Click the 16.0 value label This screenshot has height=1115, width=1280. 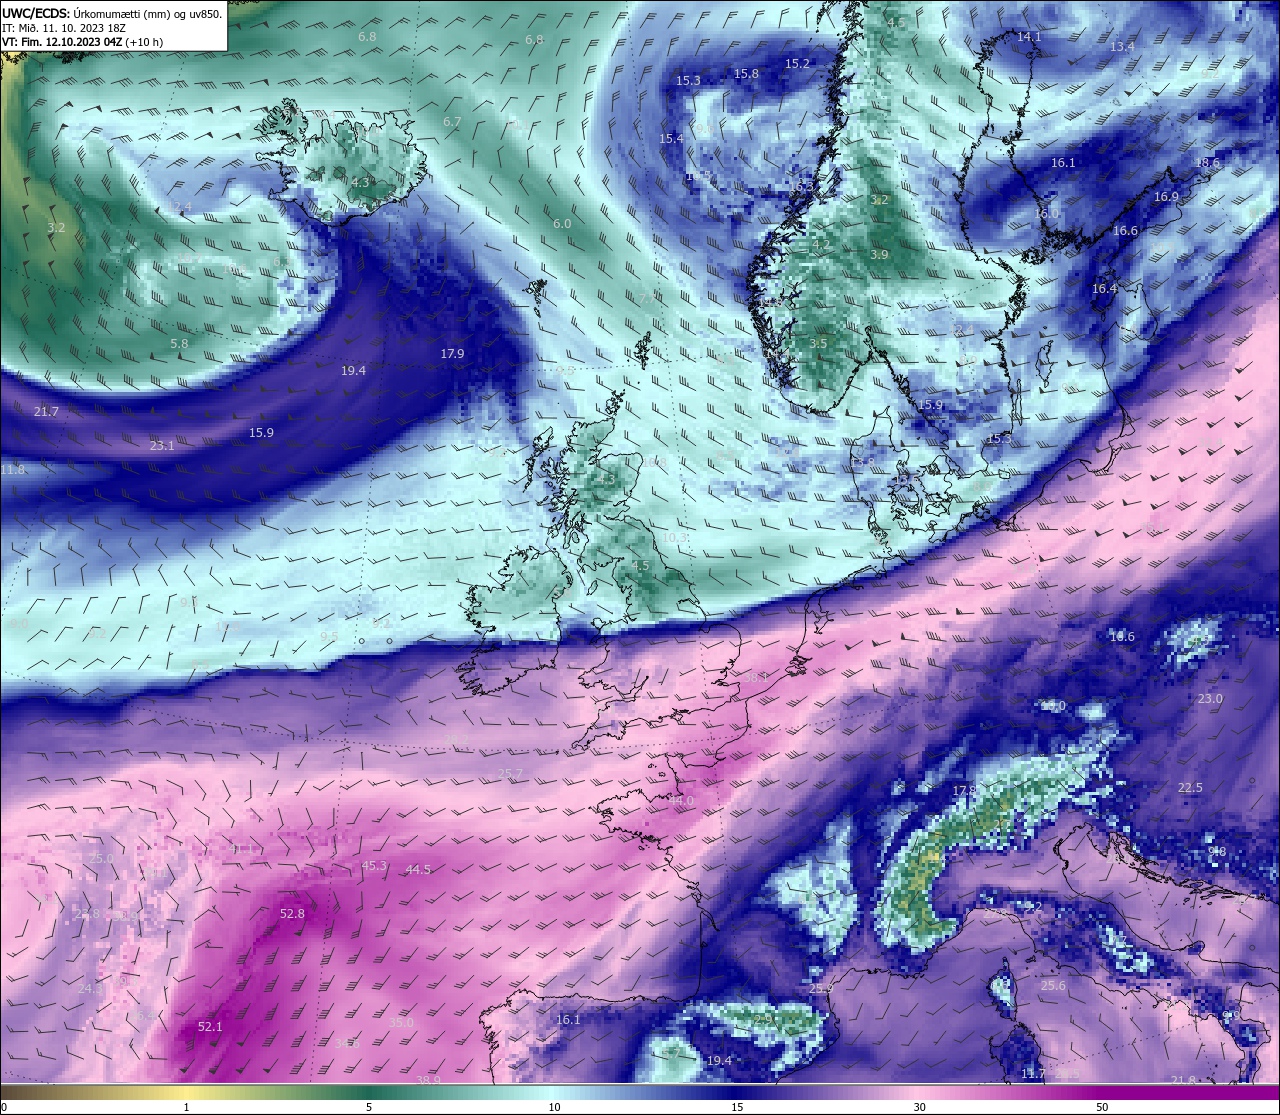(x=1046, y=213)
